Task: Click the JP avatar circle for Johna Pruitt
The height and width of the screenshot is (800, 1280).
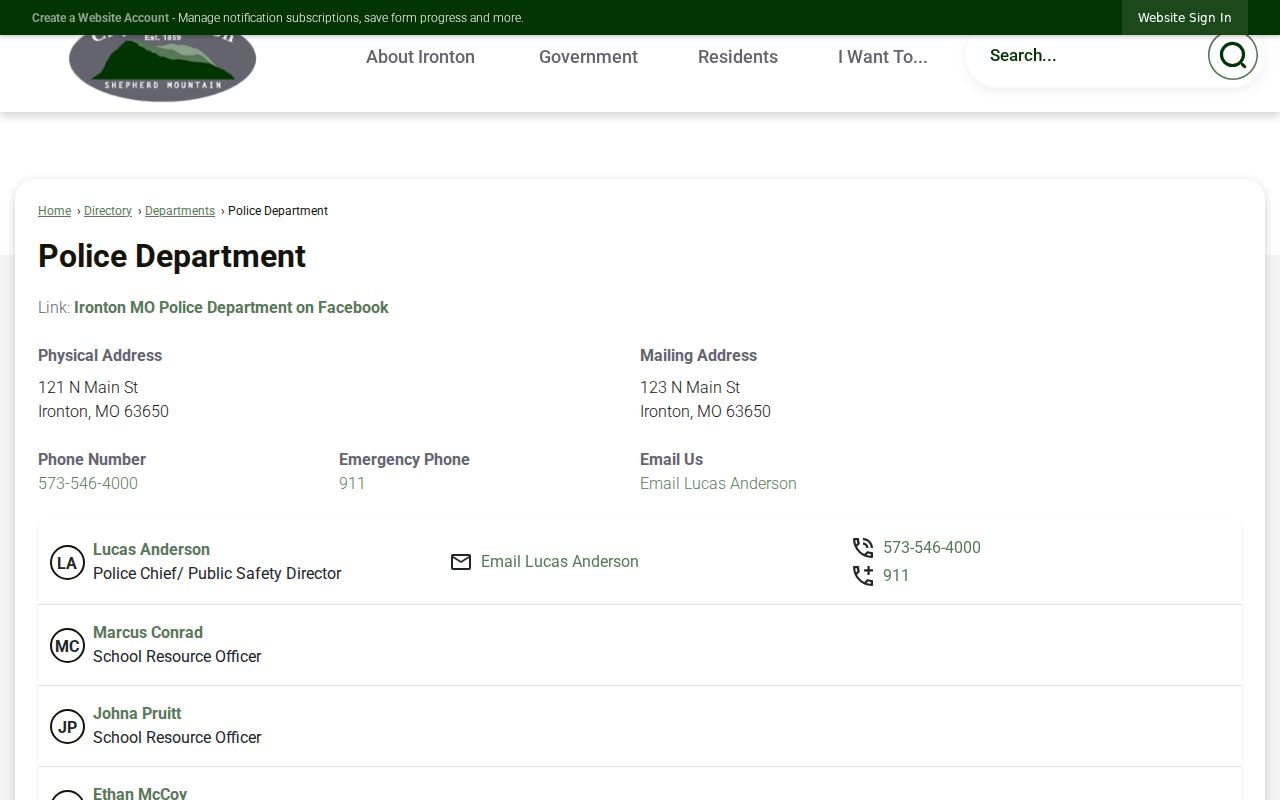Action: [67, 727]
